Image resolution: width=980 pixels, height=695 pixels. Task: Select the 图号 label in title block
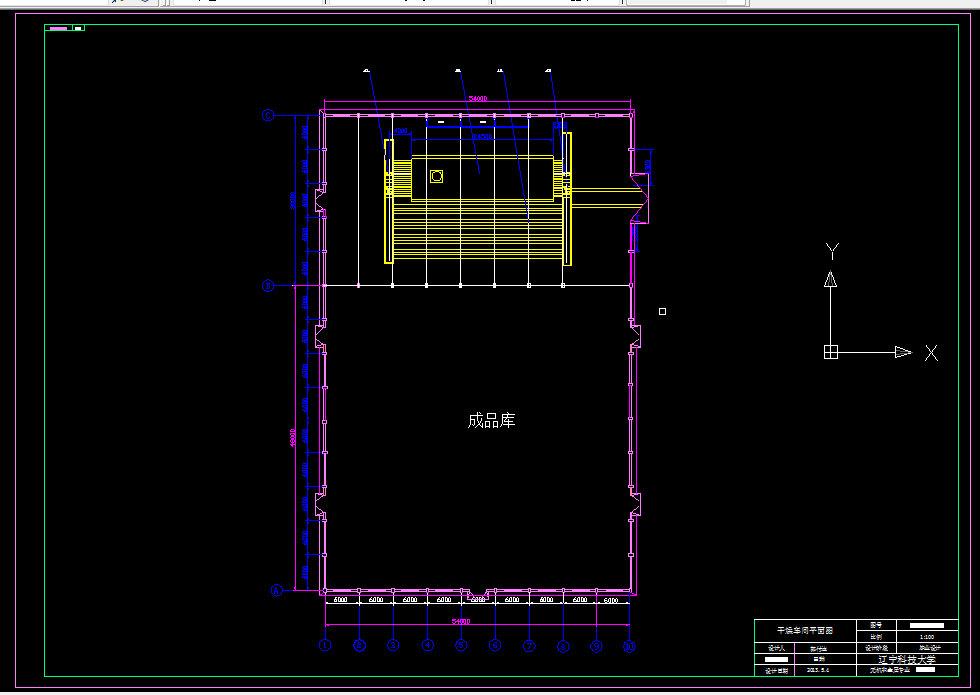point(876,625)
